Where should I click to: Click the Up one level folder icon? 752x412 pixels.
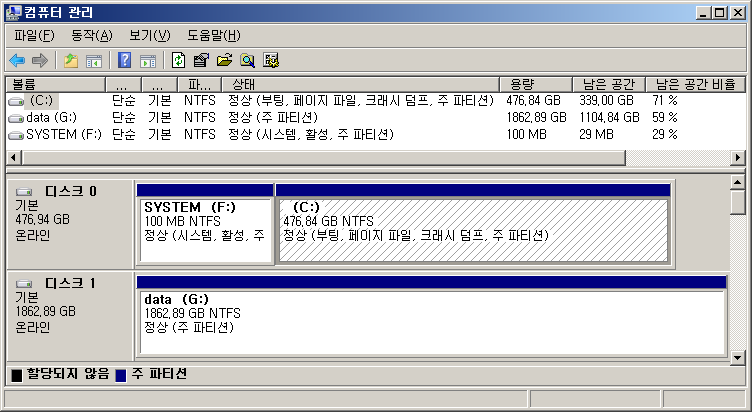(x=71, y=60)
